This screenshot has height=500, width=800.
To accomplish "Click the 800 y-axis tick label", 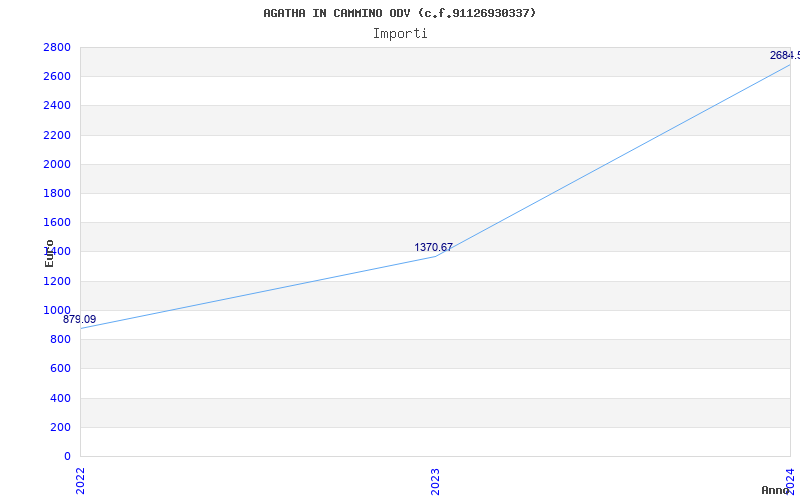I will (x=61, y=339).
